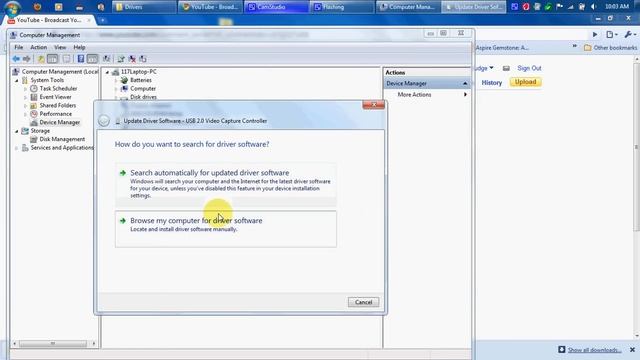Click the Forward arrow in Computer Management toolbar
640x360 pixels.
[27, 59]
